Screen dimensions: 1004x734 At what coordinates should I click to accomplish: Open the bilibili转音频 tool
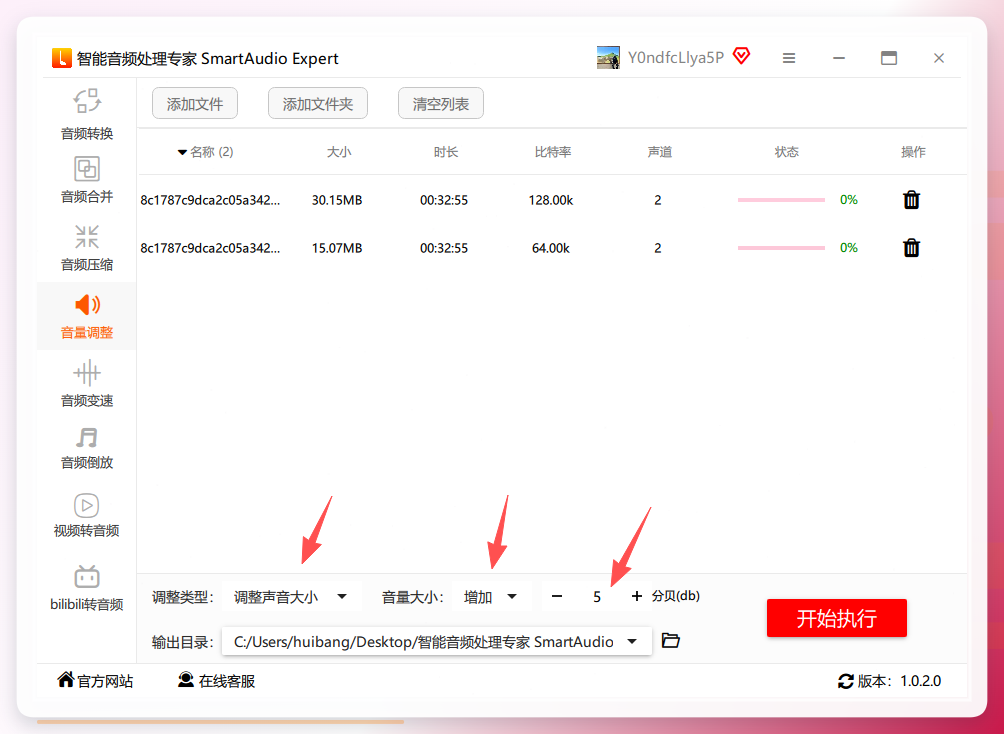click(x=87, y=587)
